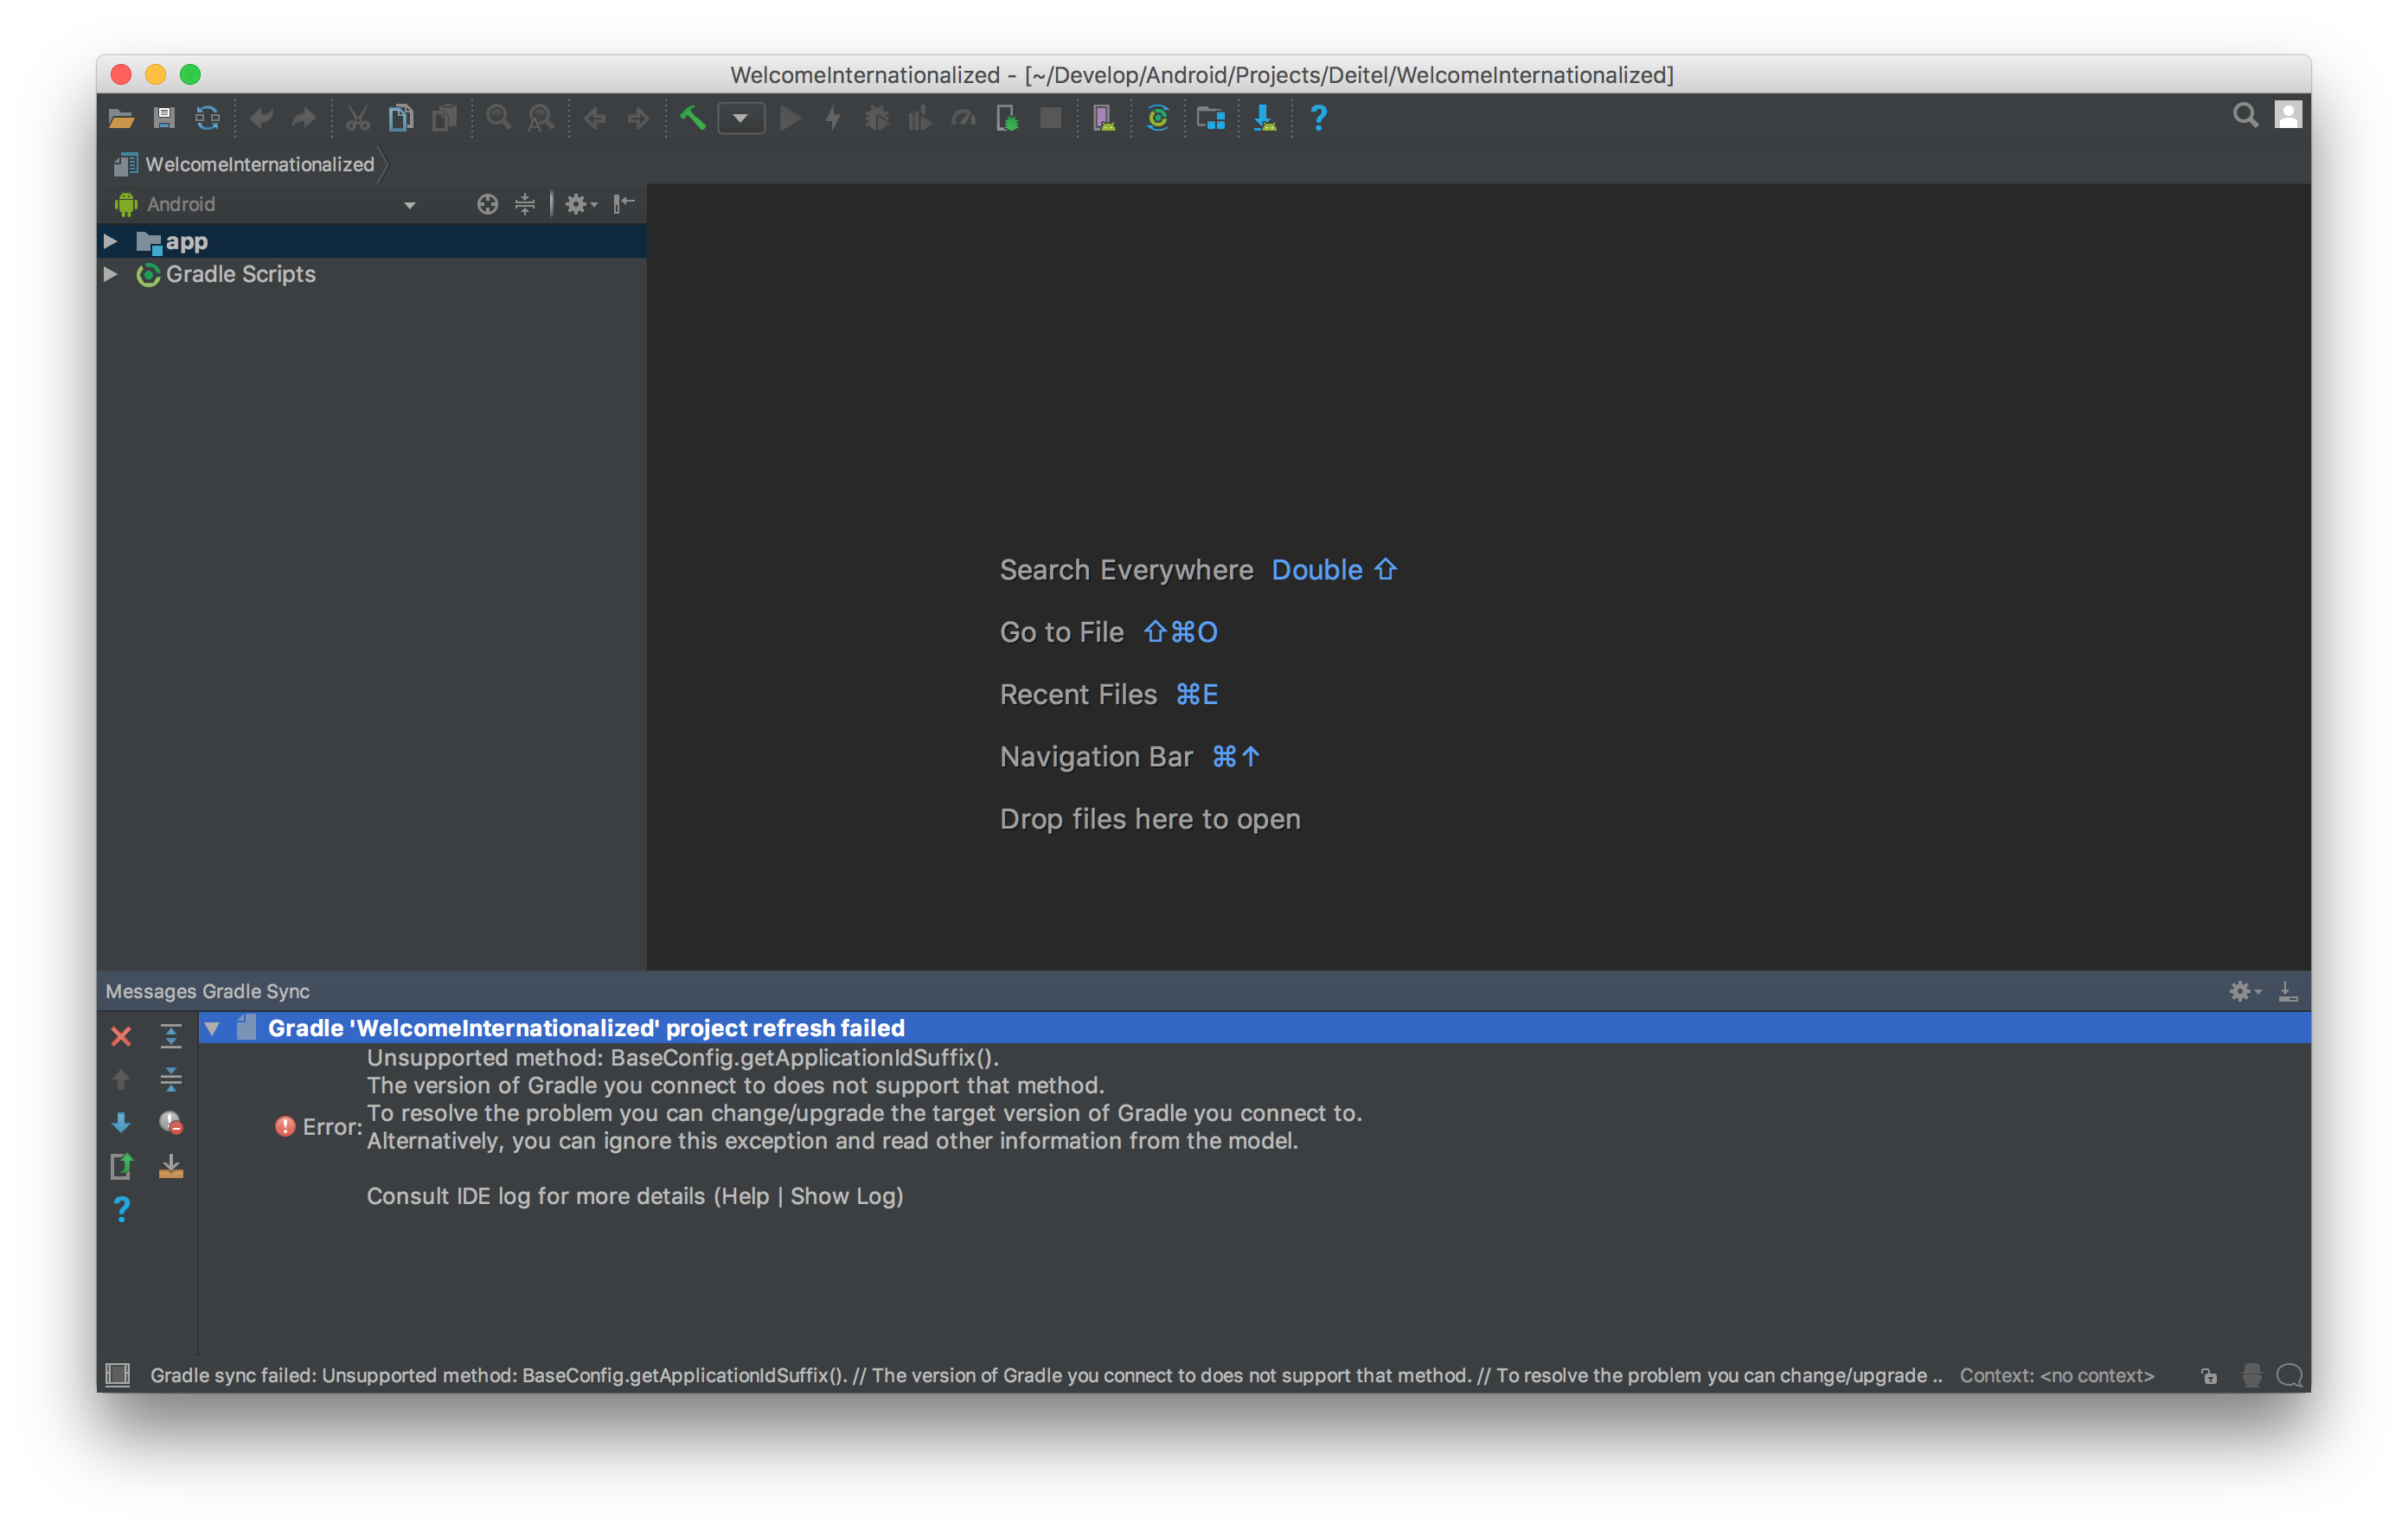Click the inspector hector icon in status bar
2408x1531 pixels.
coord(2251,1376)
